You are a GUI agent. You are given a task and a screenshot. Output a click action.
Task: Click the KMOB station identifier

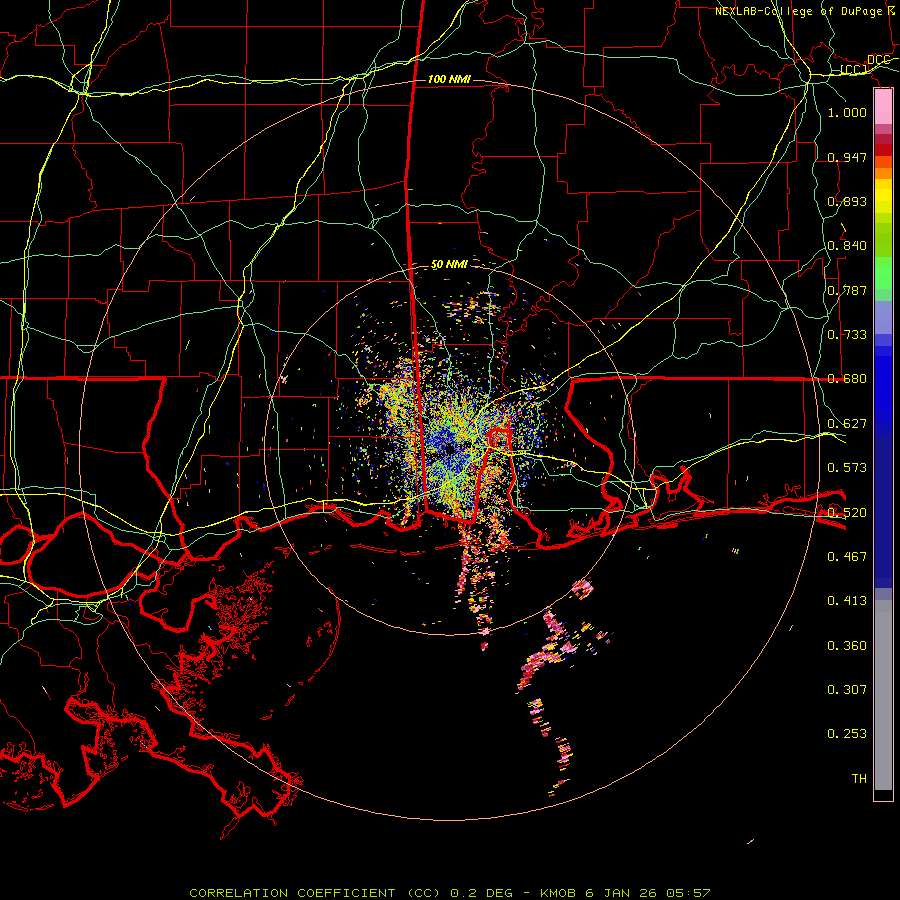[559, 893]
